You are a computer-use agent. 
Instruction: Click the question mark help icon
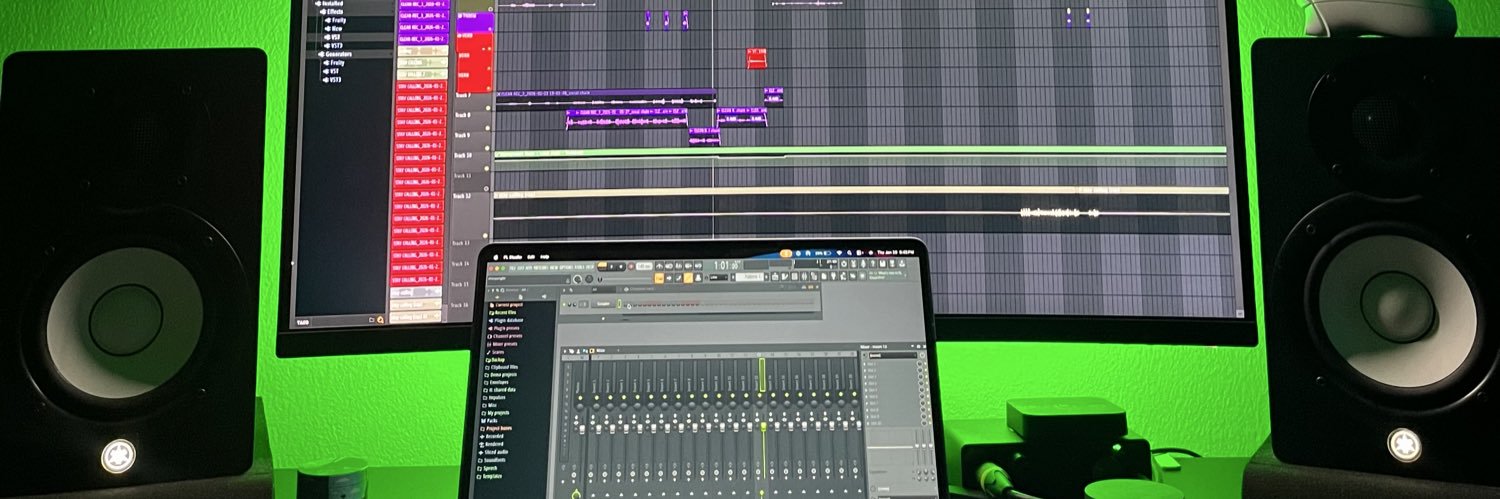[x=872, y=264]
